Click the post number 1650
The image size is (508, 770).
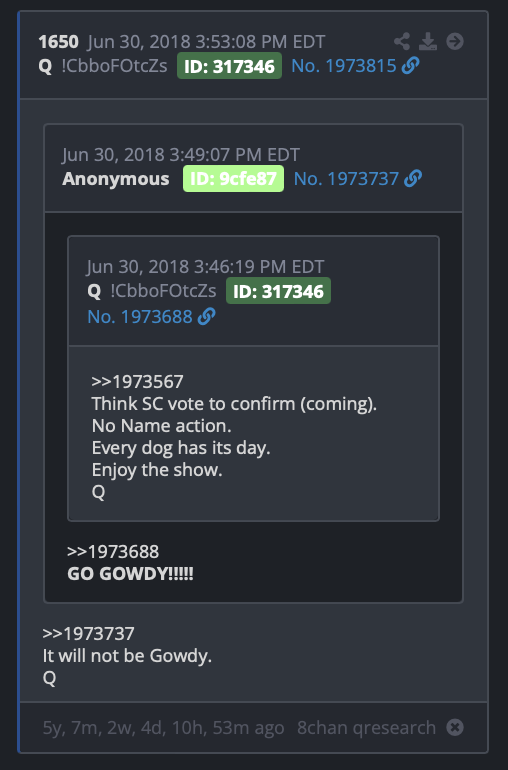[x=58, y=42]
